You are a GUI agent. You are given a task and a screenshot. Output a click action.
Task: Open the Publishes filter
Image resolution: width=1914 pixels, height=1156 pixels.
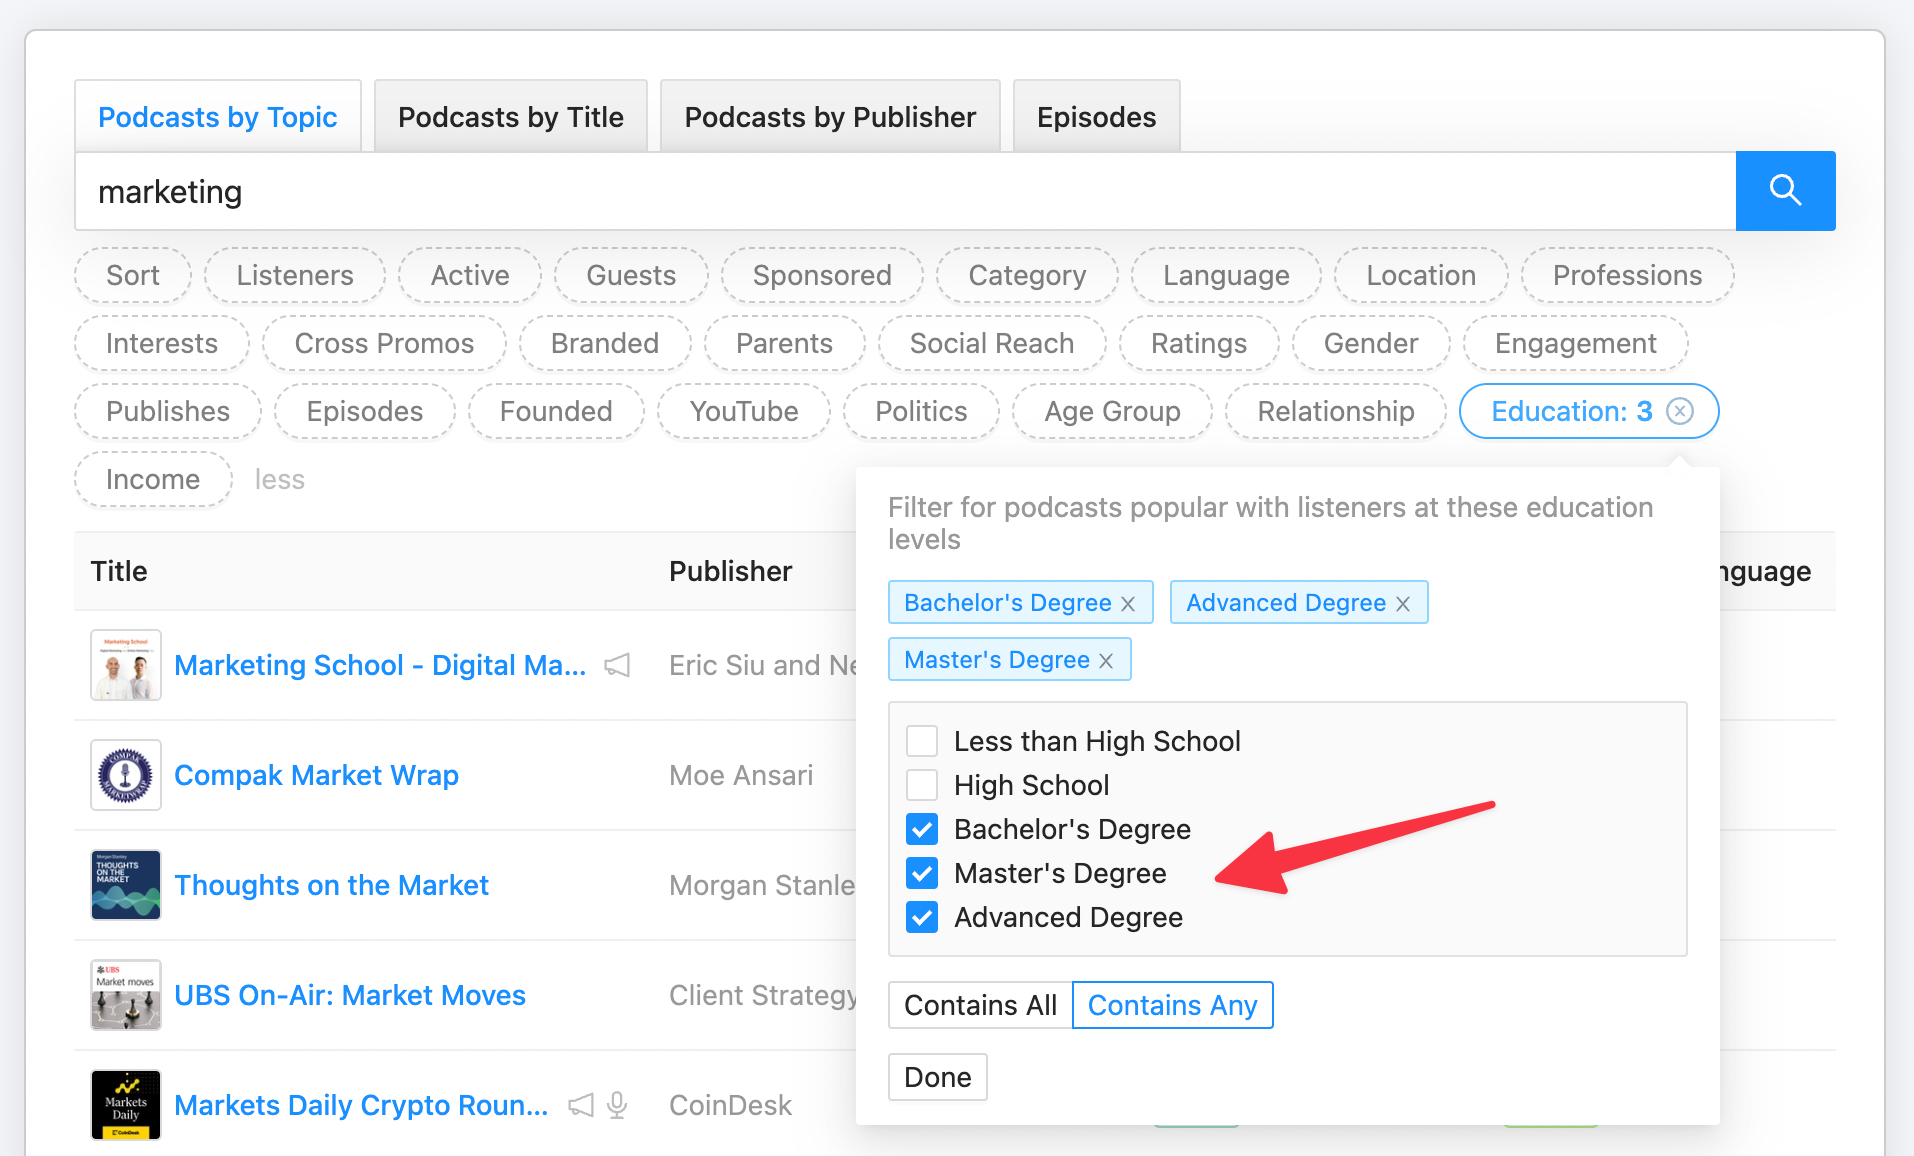(x=168, y=411)
